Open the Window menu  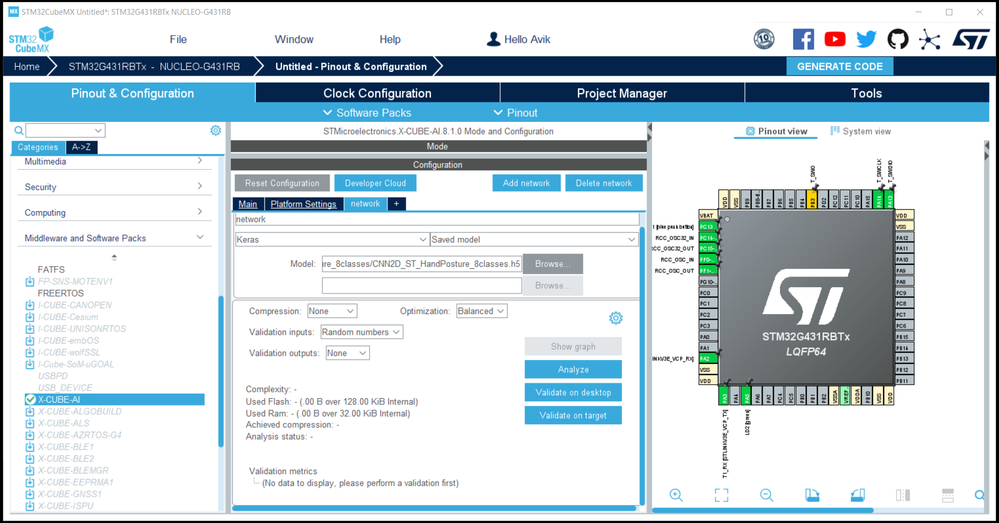click(x=294, y=39)
